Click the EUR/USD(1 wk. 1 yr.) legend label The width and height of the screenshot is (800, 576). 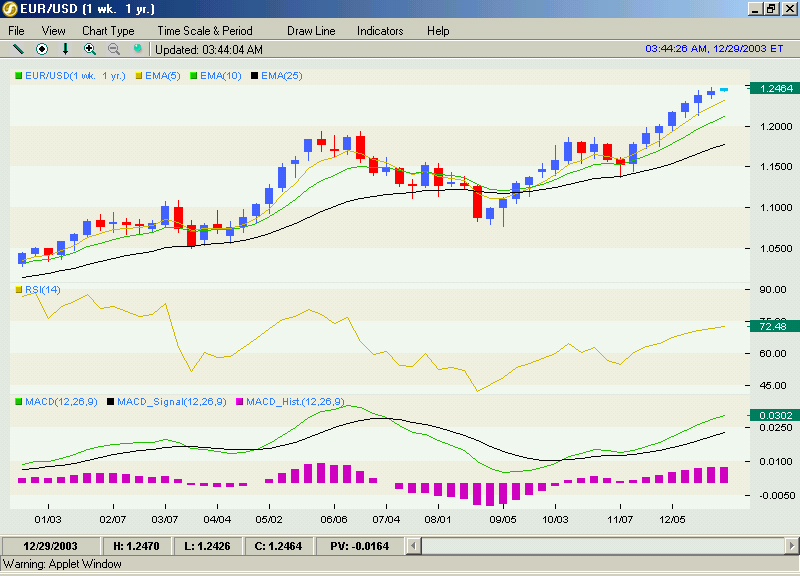tap(76, 76)
